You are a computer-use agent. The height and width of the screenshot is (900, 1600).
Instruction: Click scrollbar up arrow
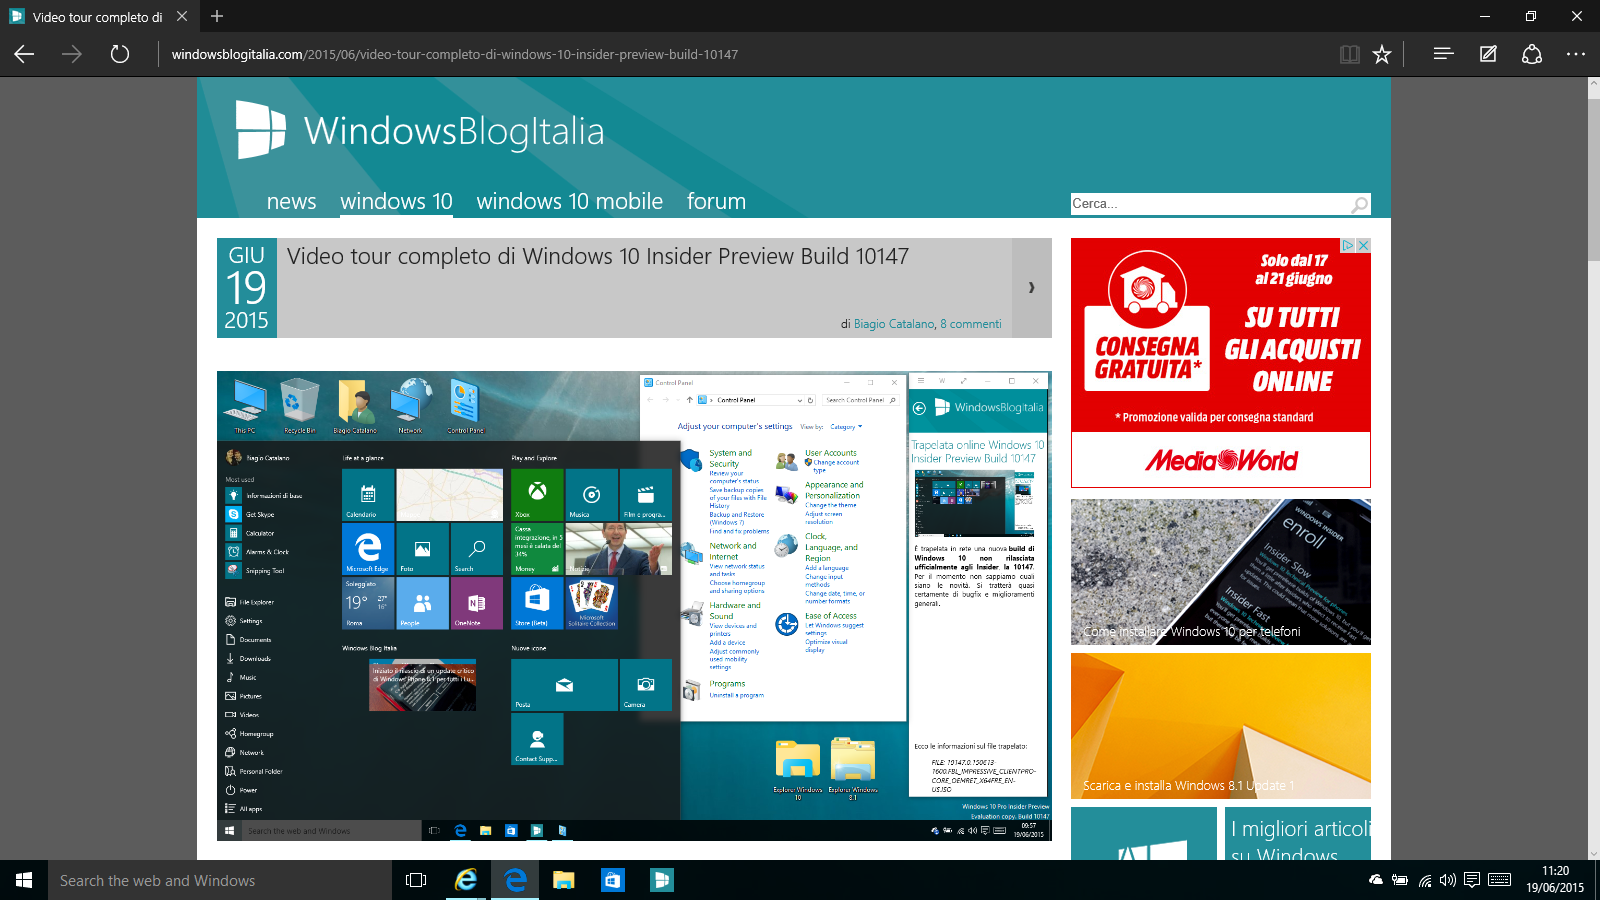[1593, 85]
